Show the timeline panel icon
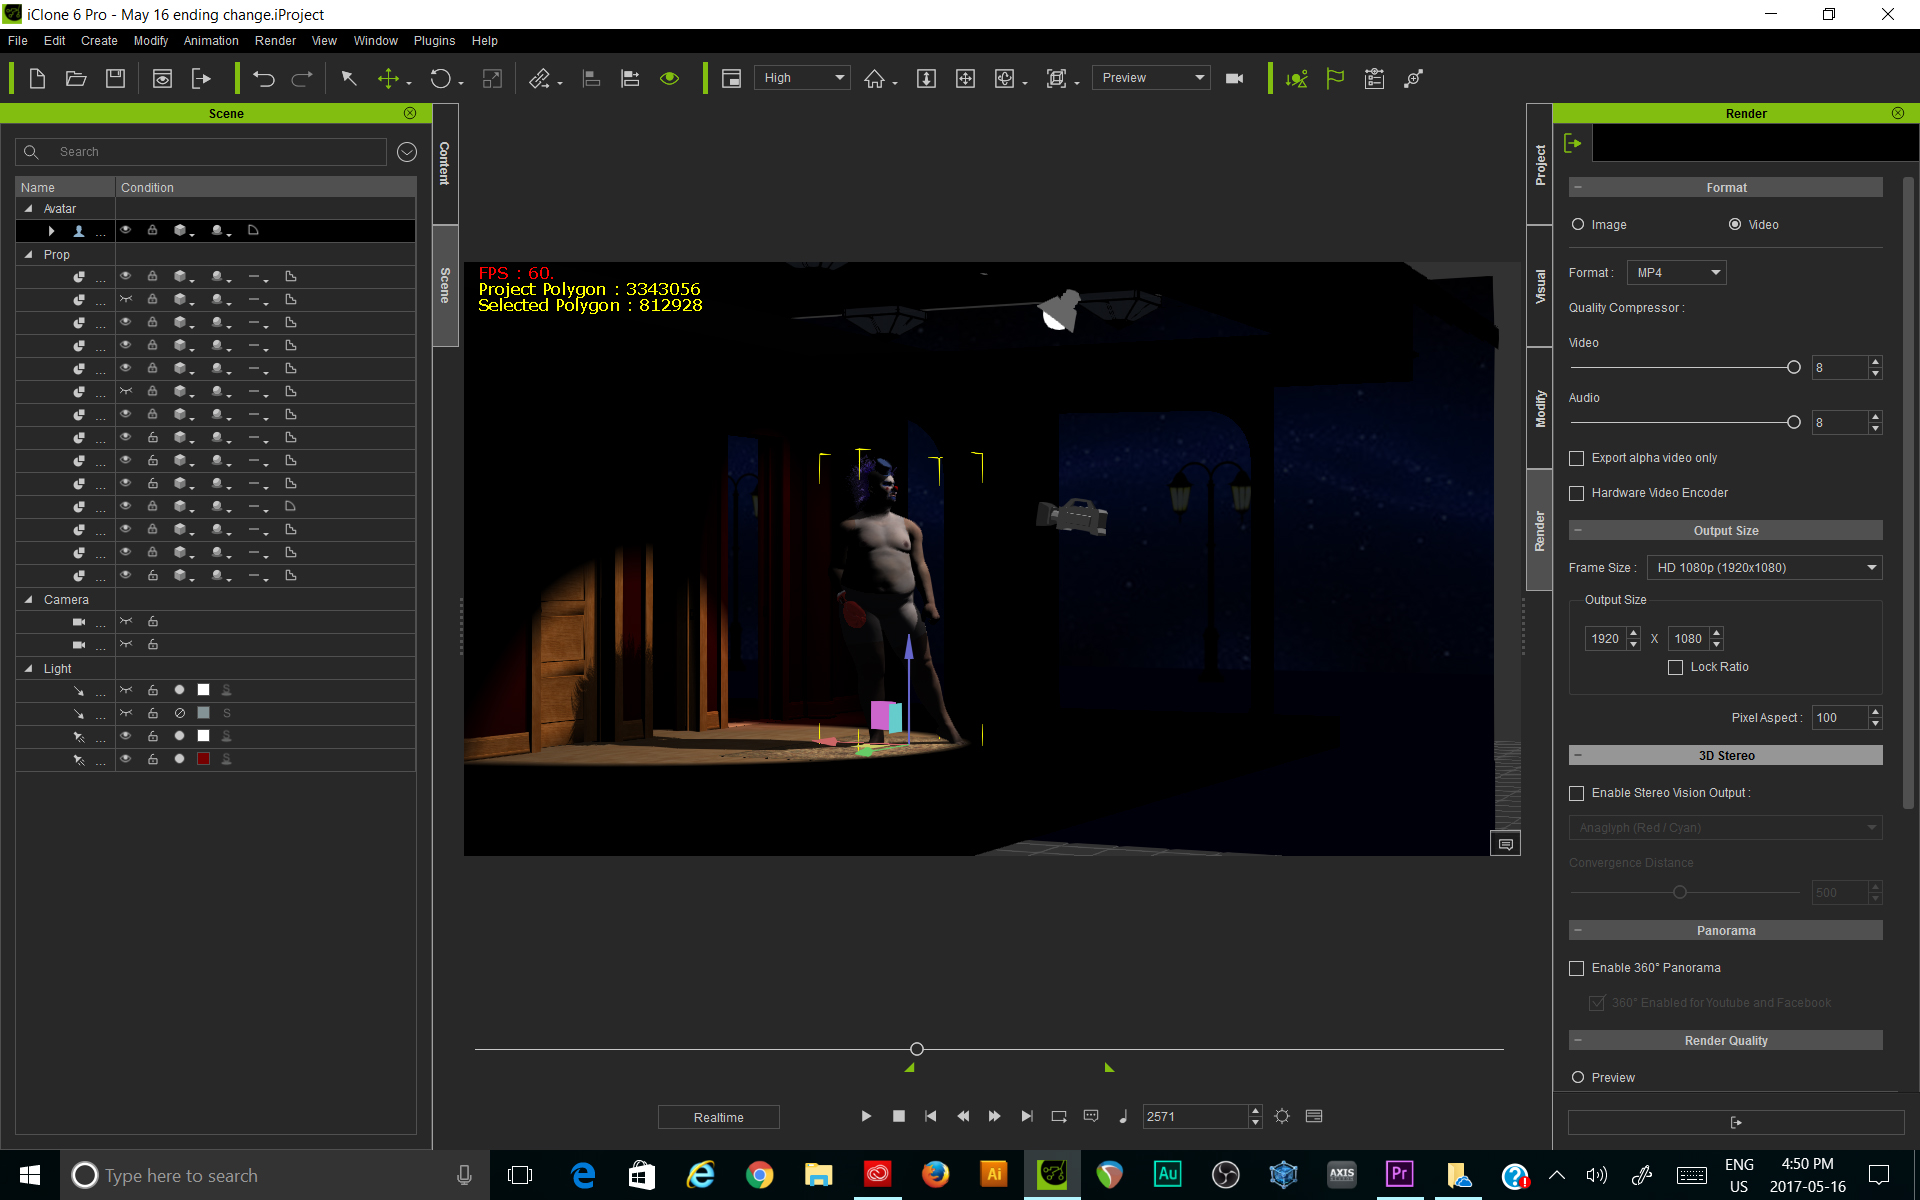This screenshot has width=1920, height=1200. coord(1314,1116)
